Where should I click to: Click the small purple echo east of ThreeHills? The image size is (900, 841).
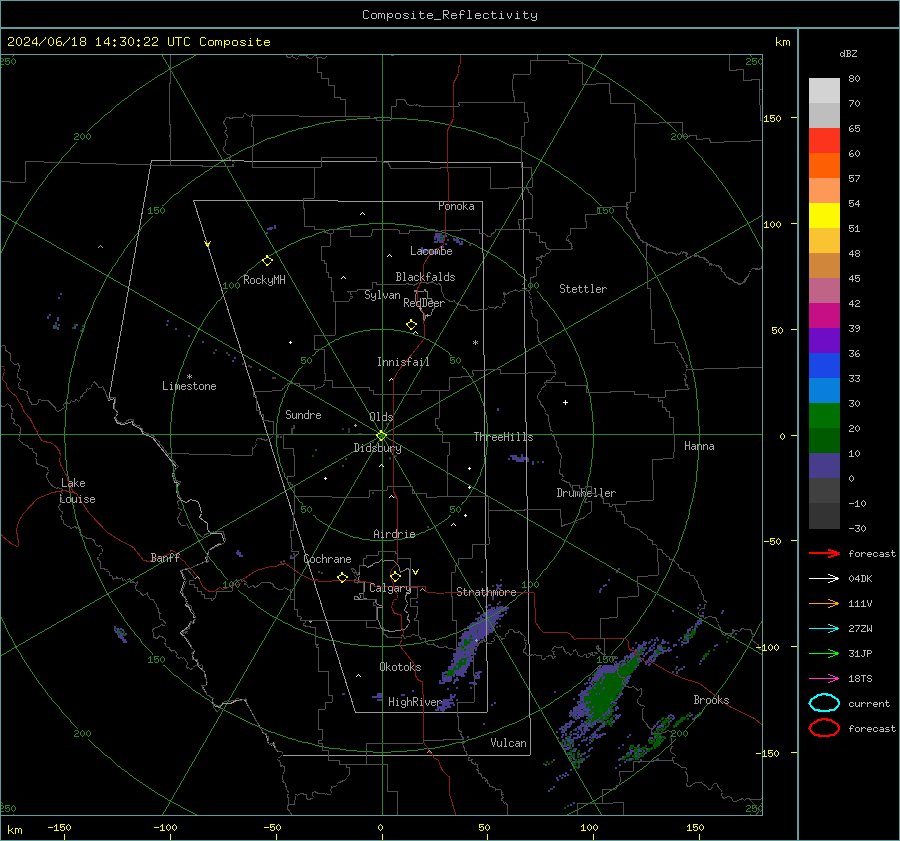pos(518,458)
